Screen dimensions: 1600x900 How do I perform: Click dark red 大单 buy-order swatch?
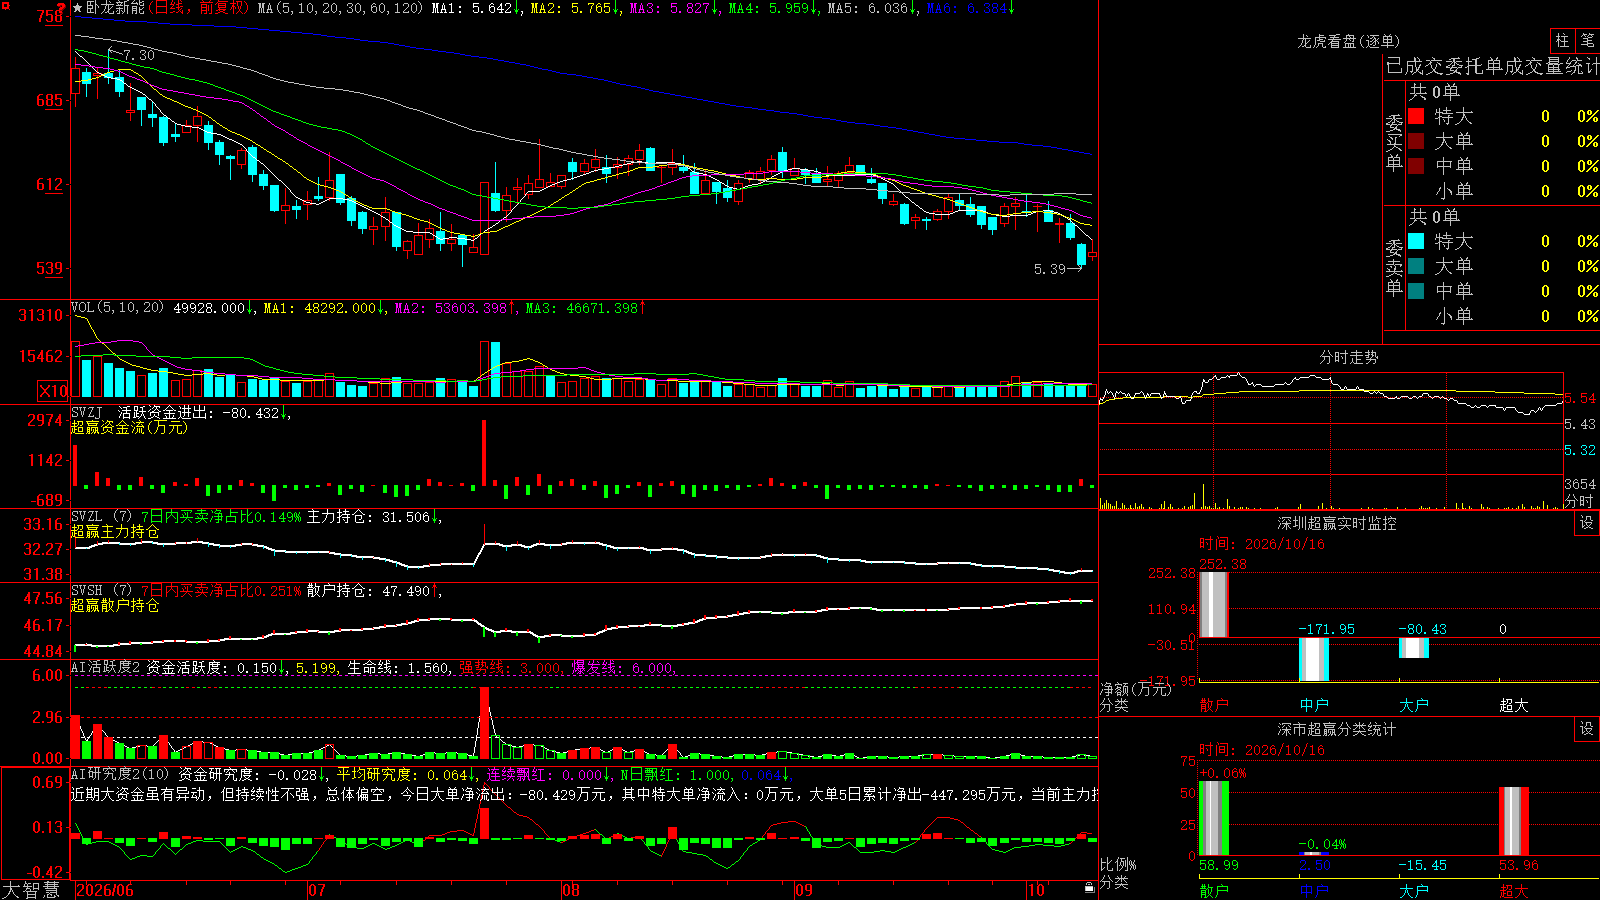1416,141
